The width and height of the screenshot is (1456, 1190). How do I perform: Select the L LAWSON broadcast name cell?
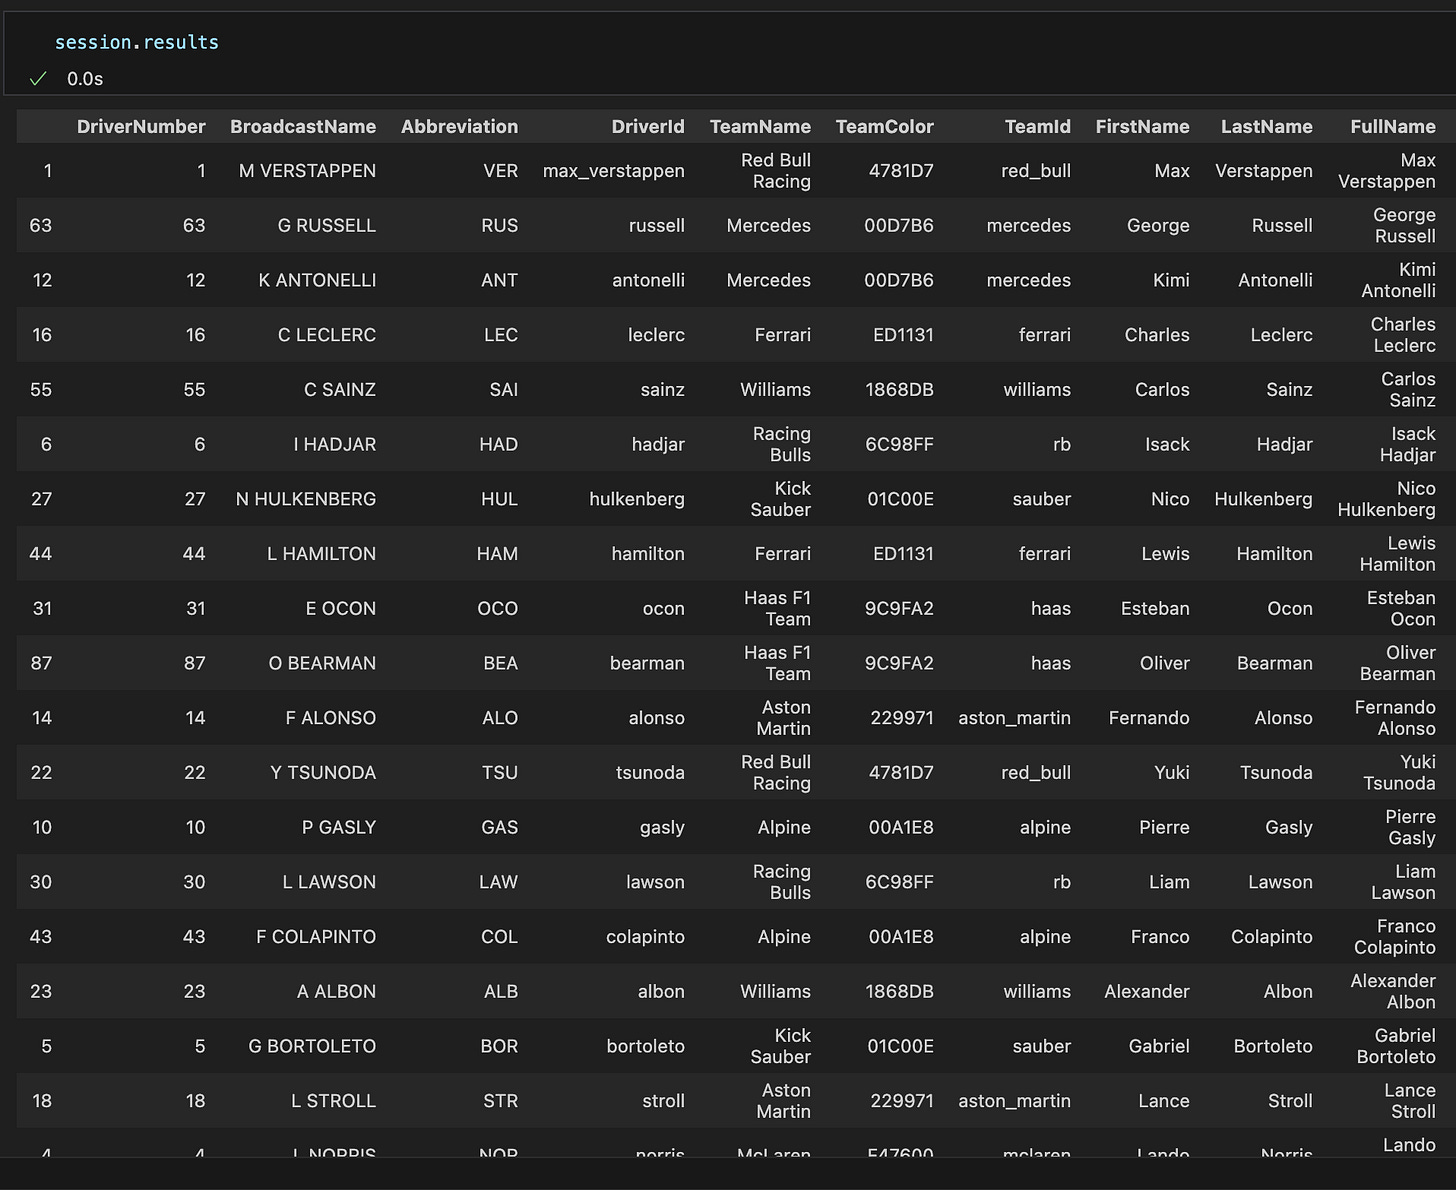point(329,882)
